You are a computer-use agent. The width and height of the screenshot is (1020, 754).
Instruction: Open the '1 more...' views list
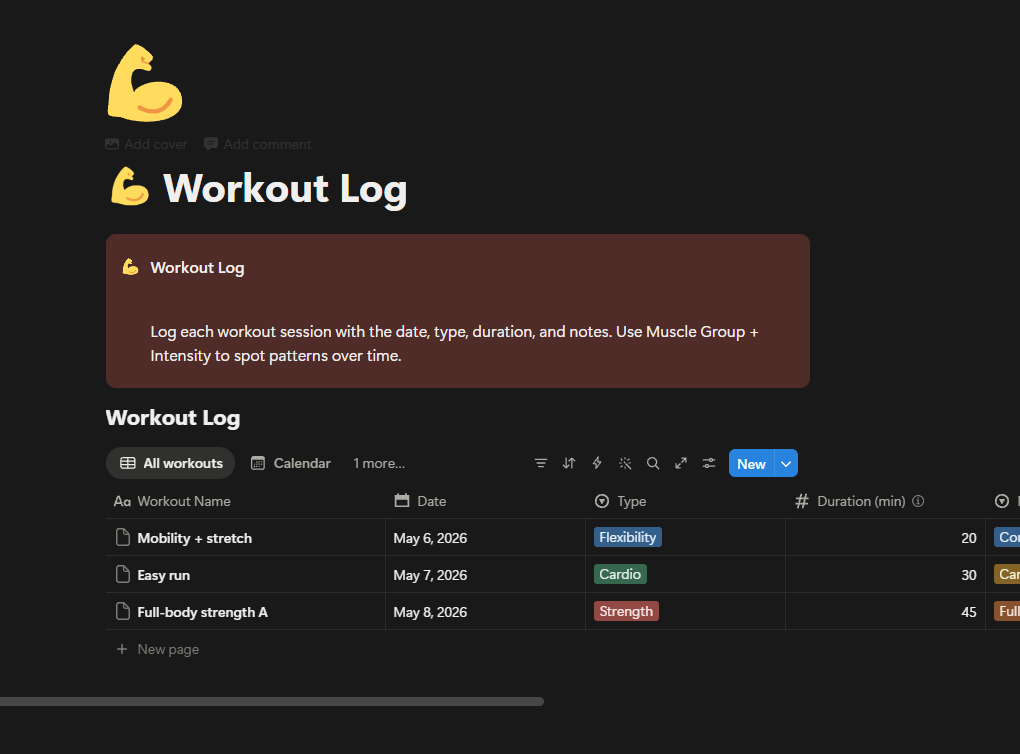pos(379,463)
